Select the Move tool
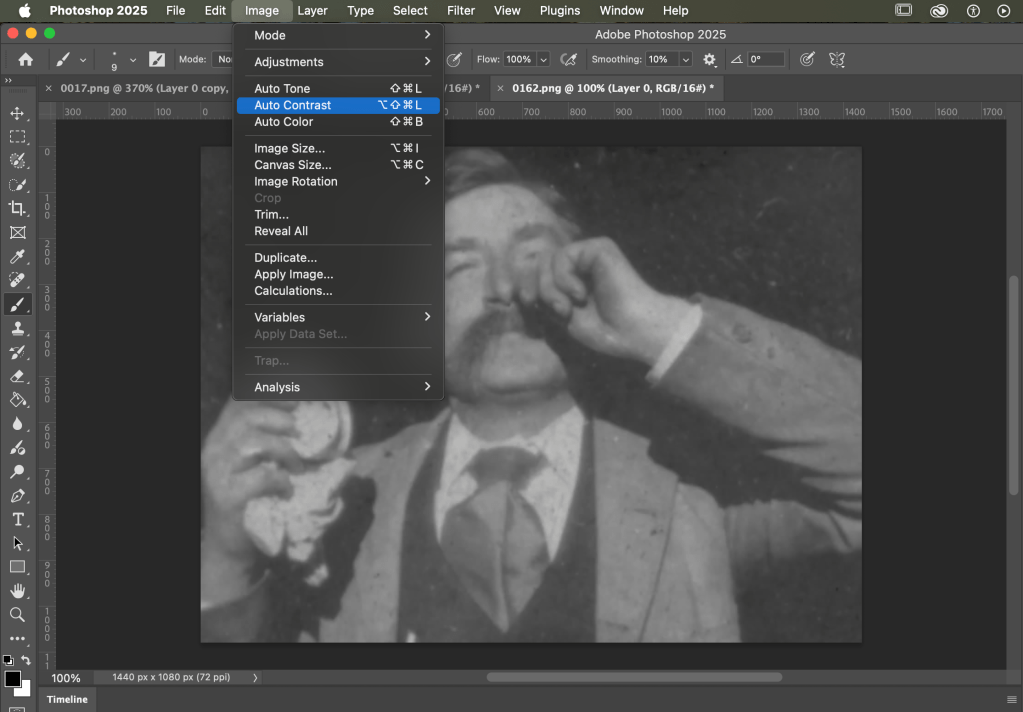The width and height of the screenshot is (1023, 712). (17, 113)
